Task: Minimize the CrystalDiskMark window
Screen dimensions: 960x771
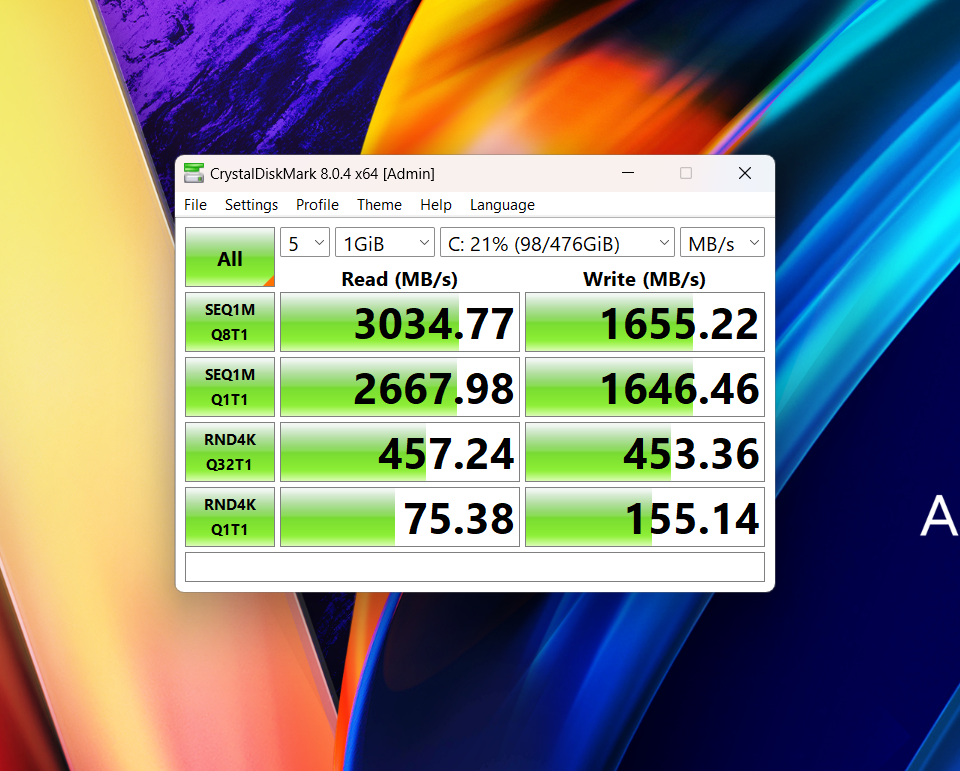Action: coord(628,173)
